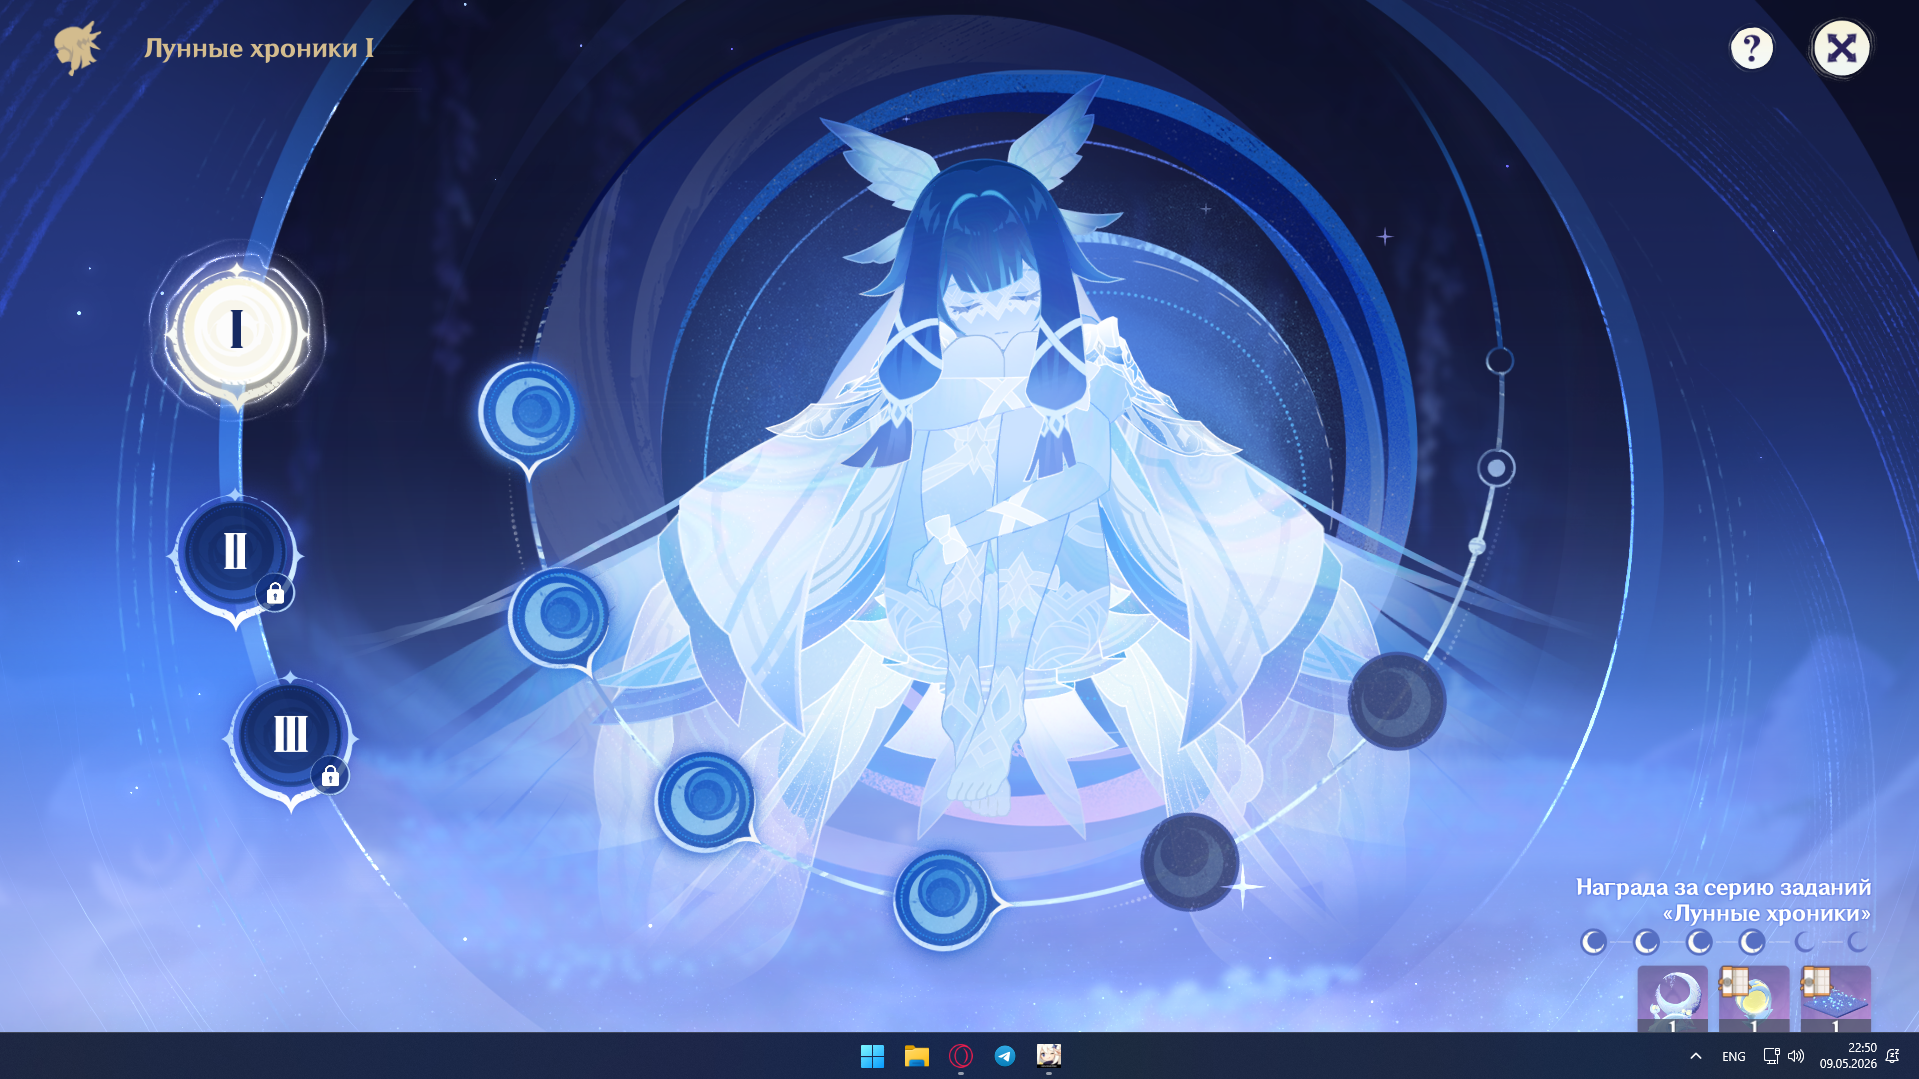Close the Лунные хроники screen

point(1841,48)
